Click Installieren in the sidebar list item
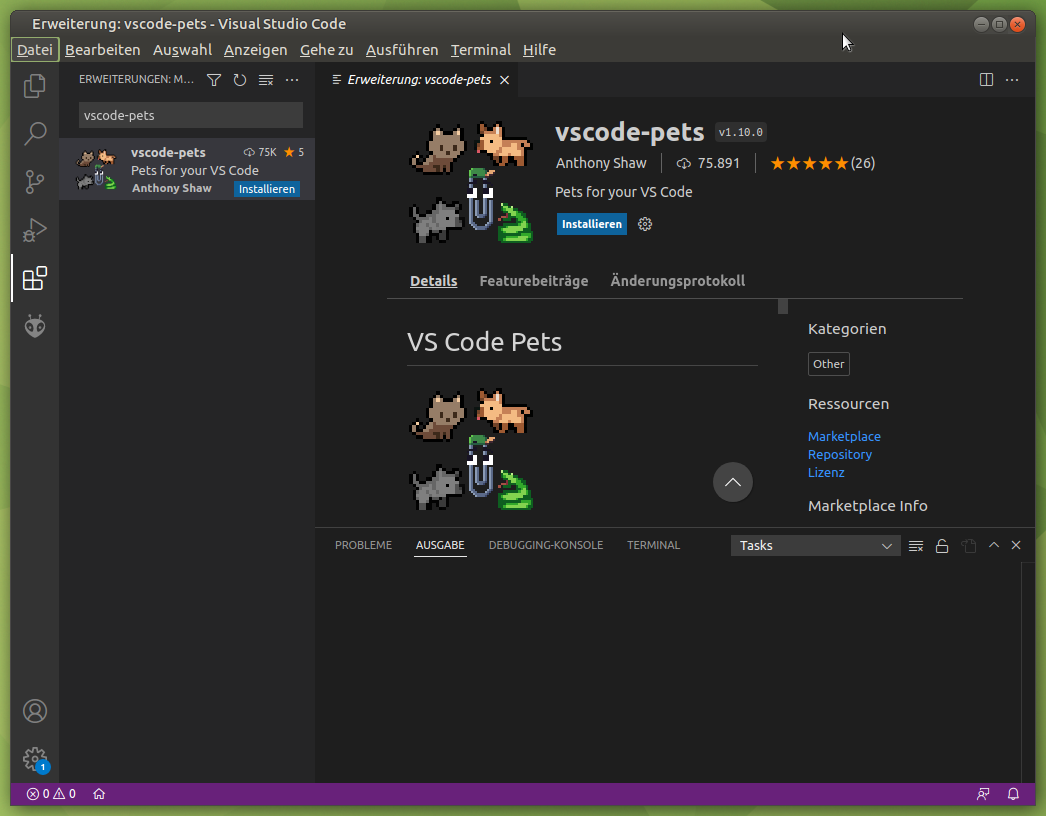 (x=267, y=189)
